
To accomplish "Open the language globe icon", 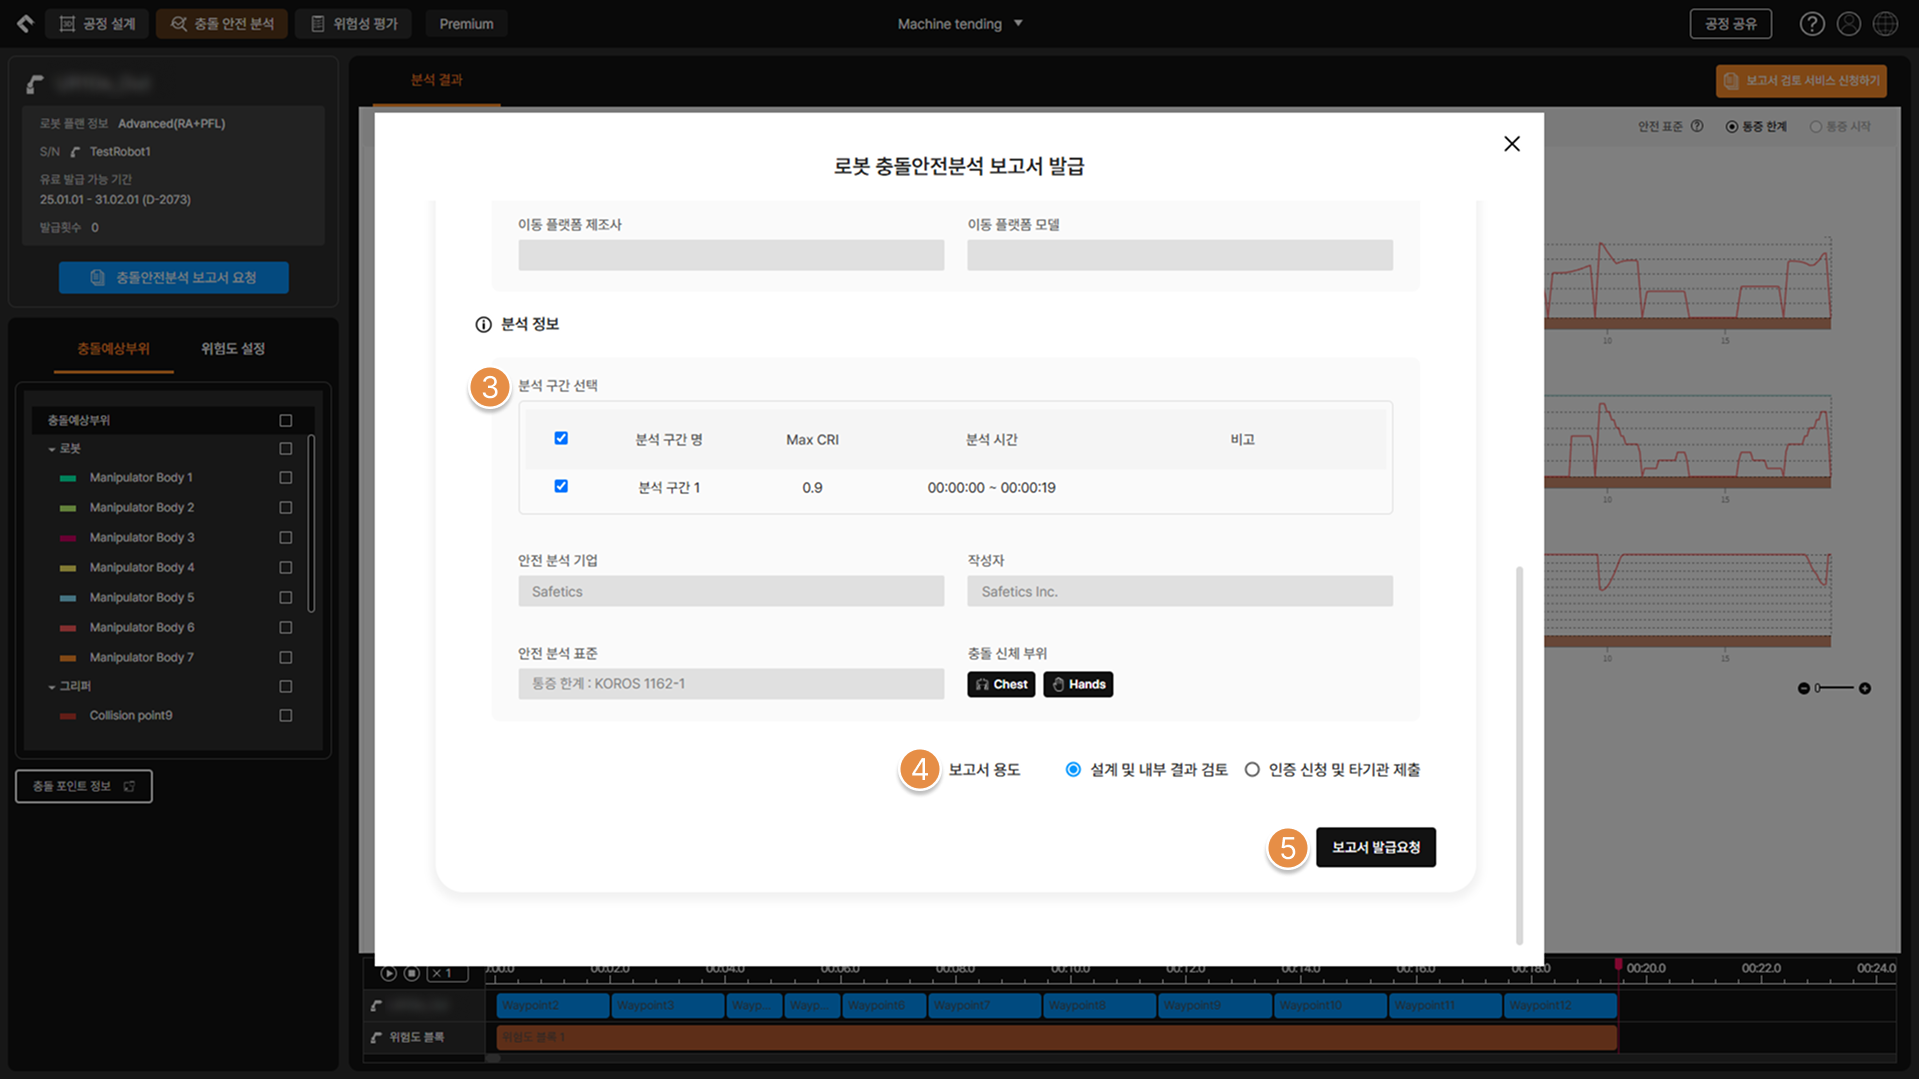I will pos(1885,24).
